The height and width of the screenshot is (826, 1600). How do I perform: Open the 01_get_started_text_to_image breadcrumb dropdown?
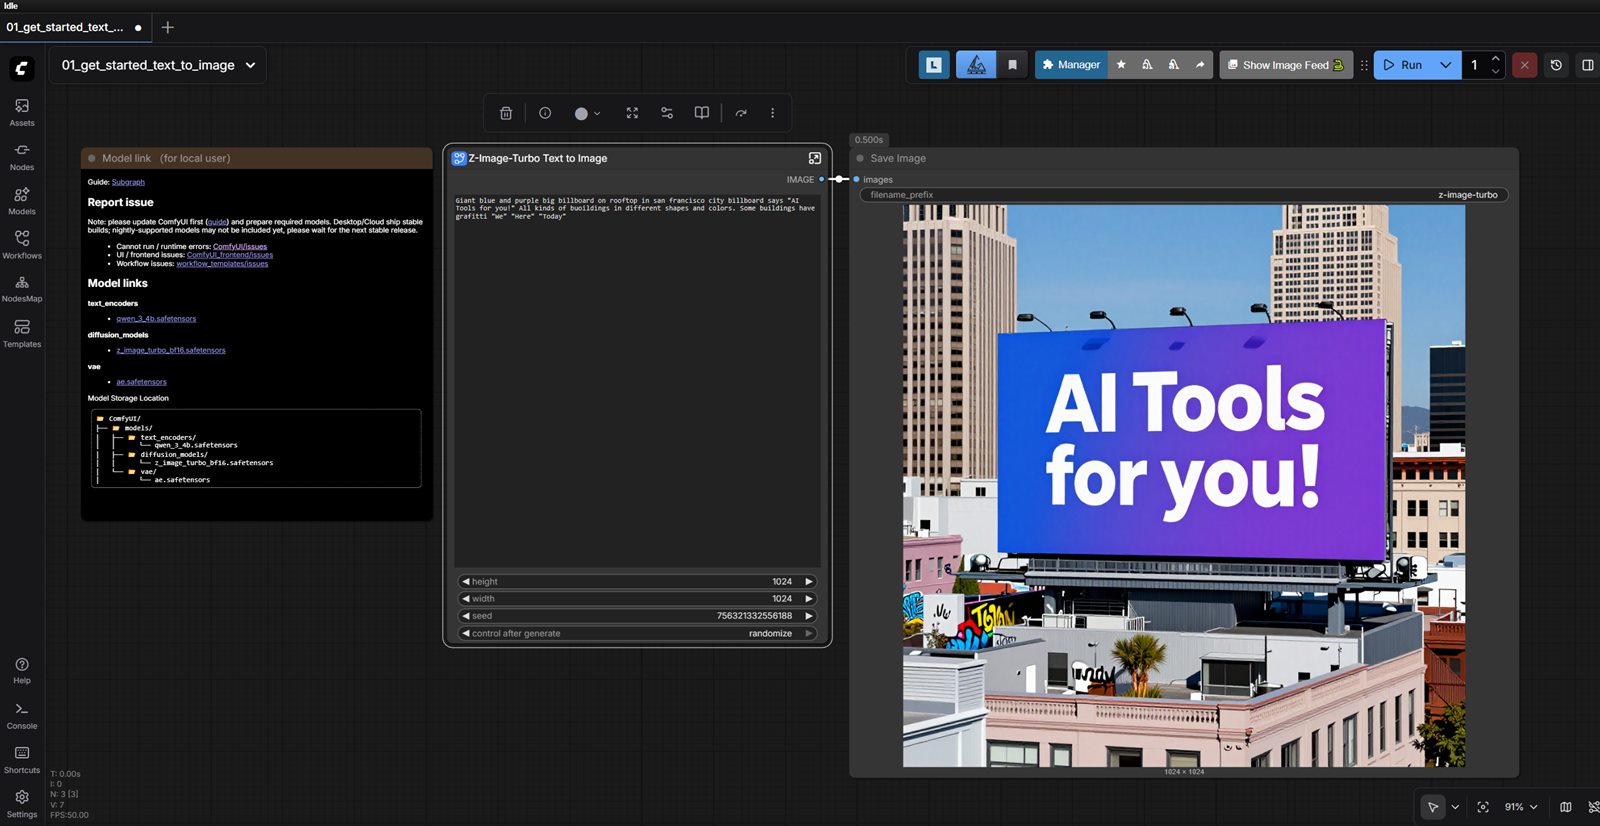click(158, 65)
